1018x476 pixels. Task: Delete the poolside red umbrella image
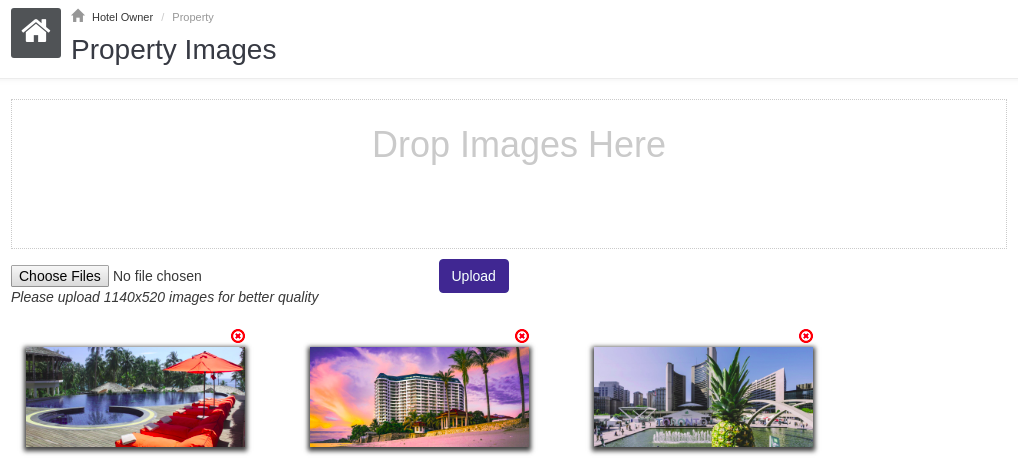[238, 336]
